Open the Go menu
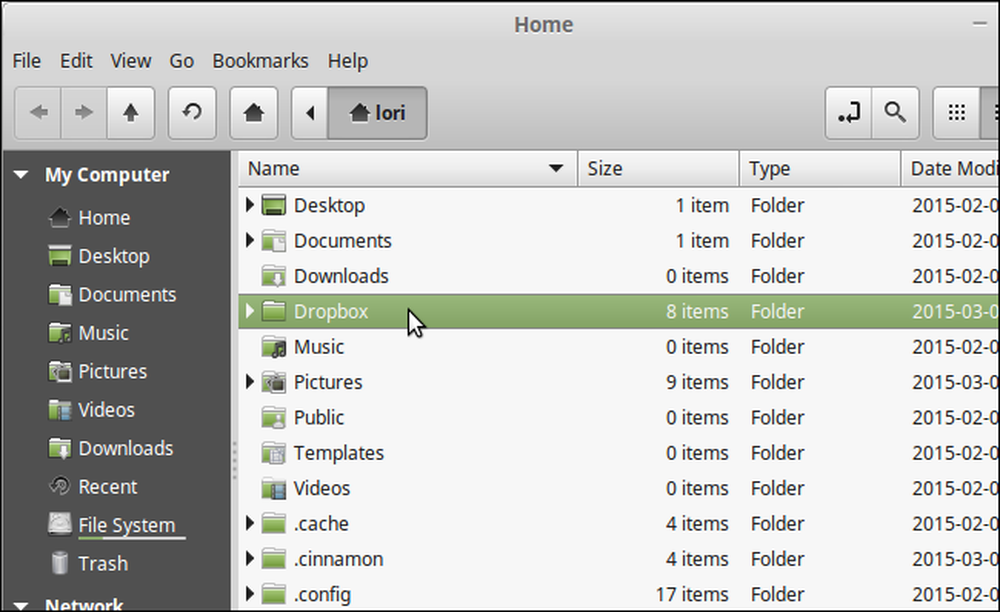This screenshot has width=1000, height=612. tap(181, 61)
